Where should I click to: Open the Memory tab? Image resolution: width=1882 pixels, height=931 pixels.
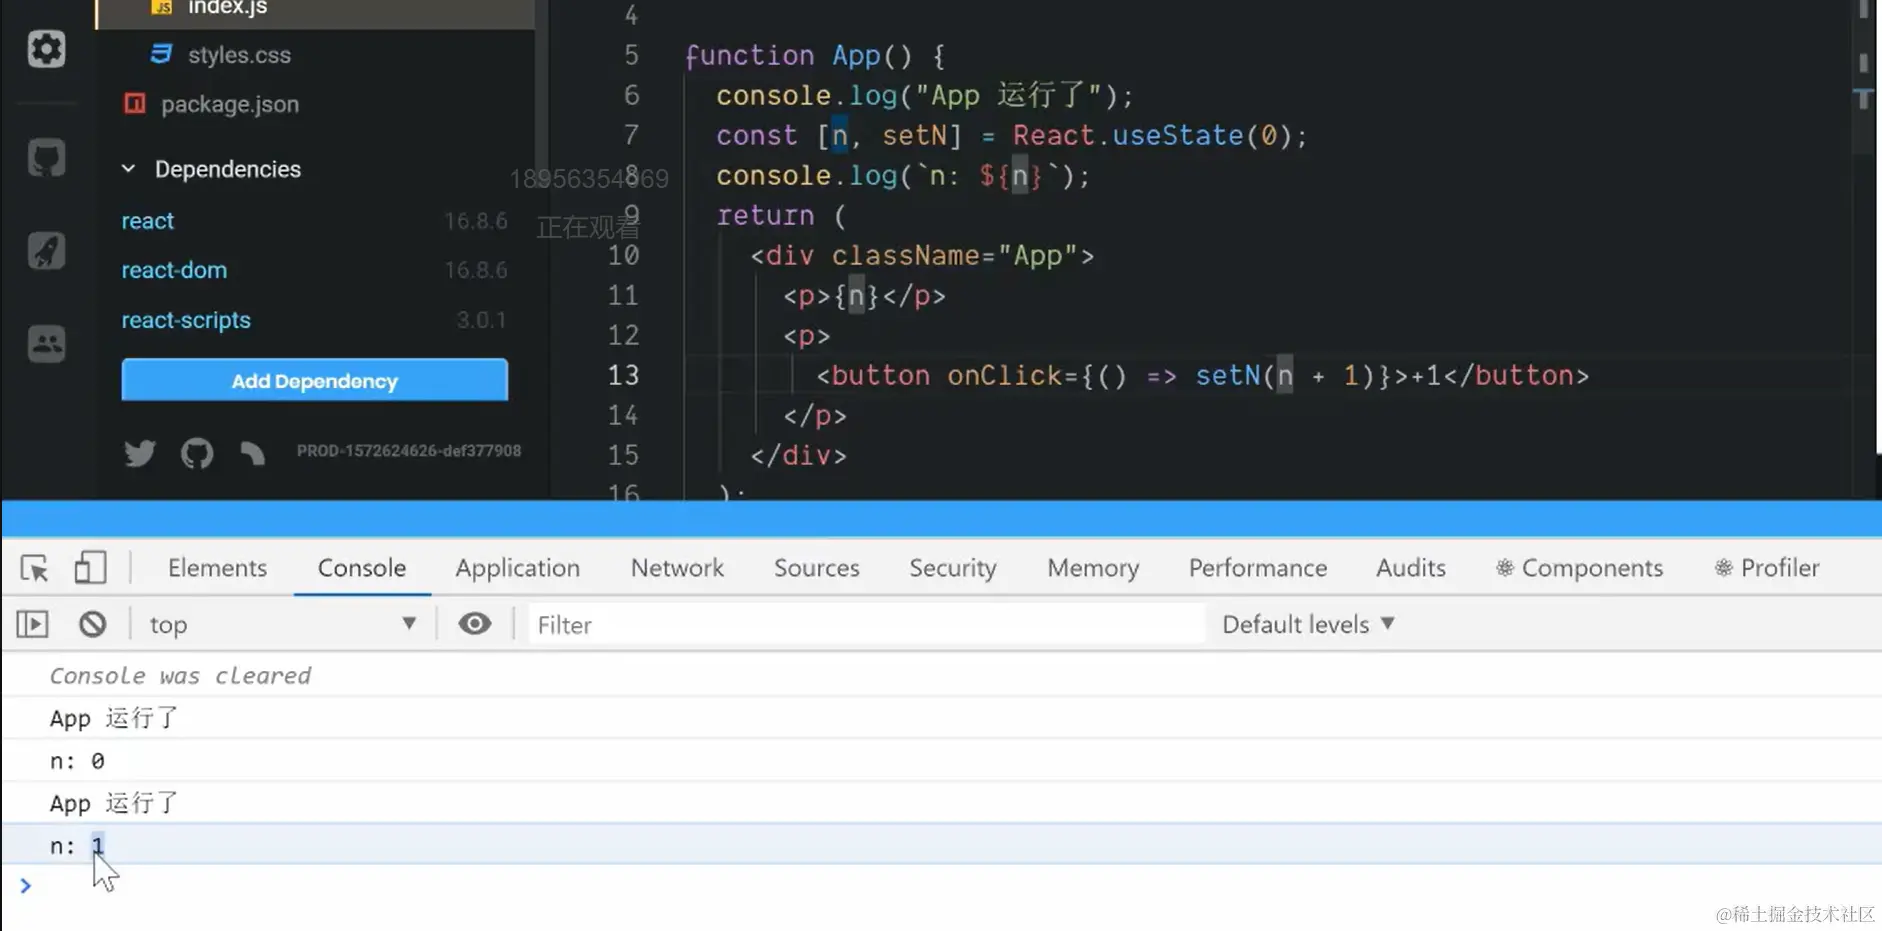click(1093, 568)
